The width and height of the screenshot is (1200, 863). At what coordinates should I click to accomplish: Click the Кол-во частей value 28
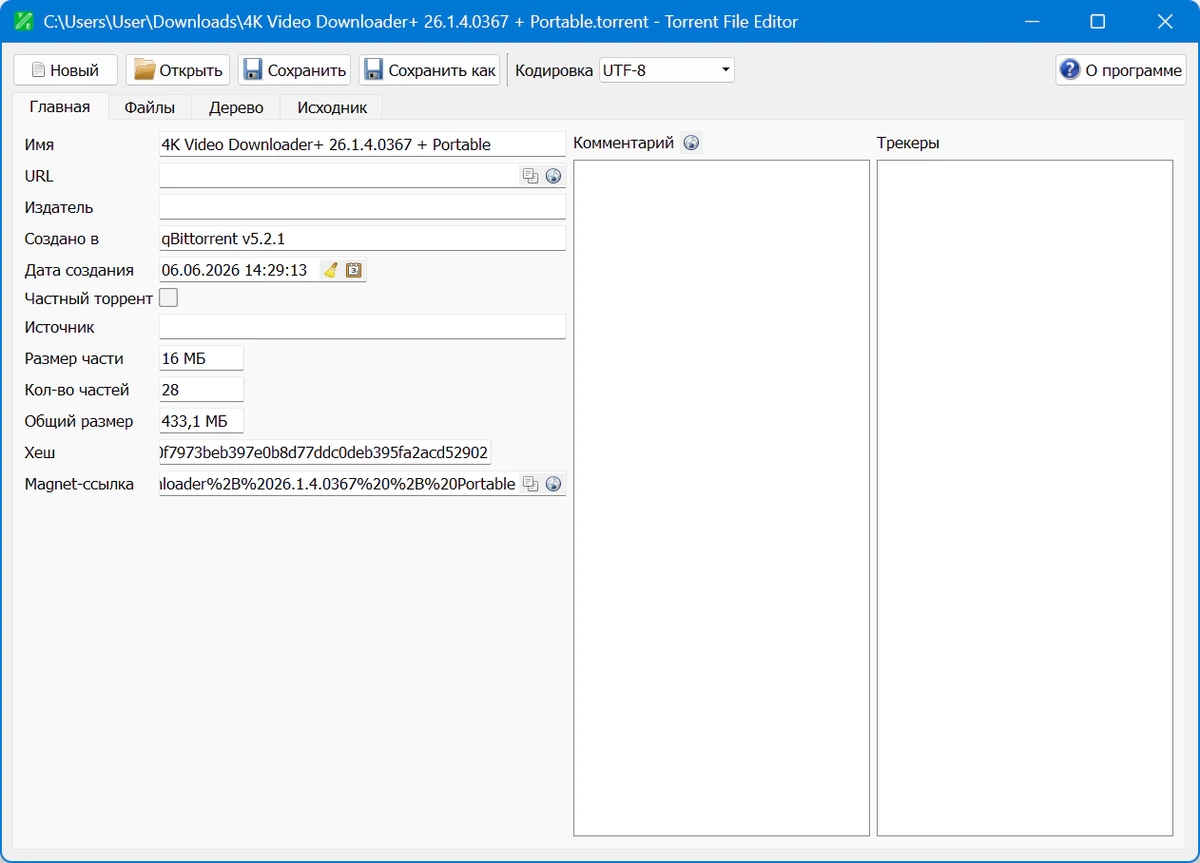pos(201,390)
